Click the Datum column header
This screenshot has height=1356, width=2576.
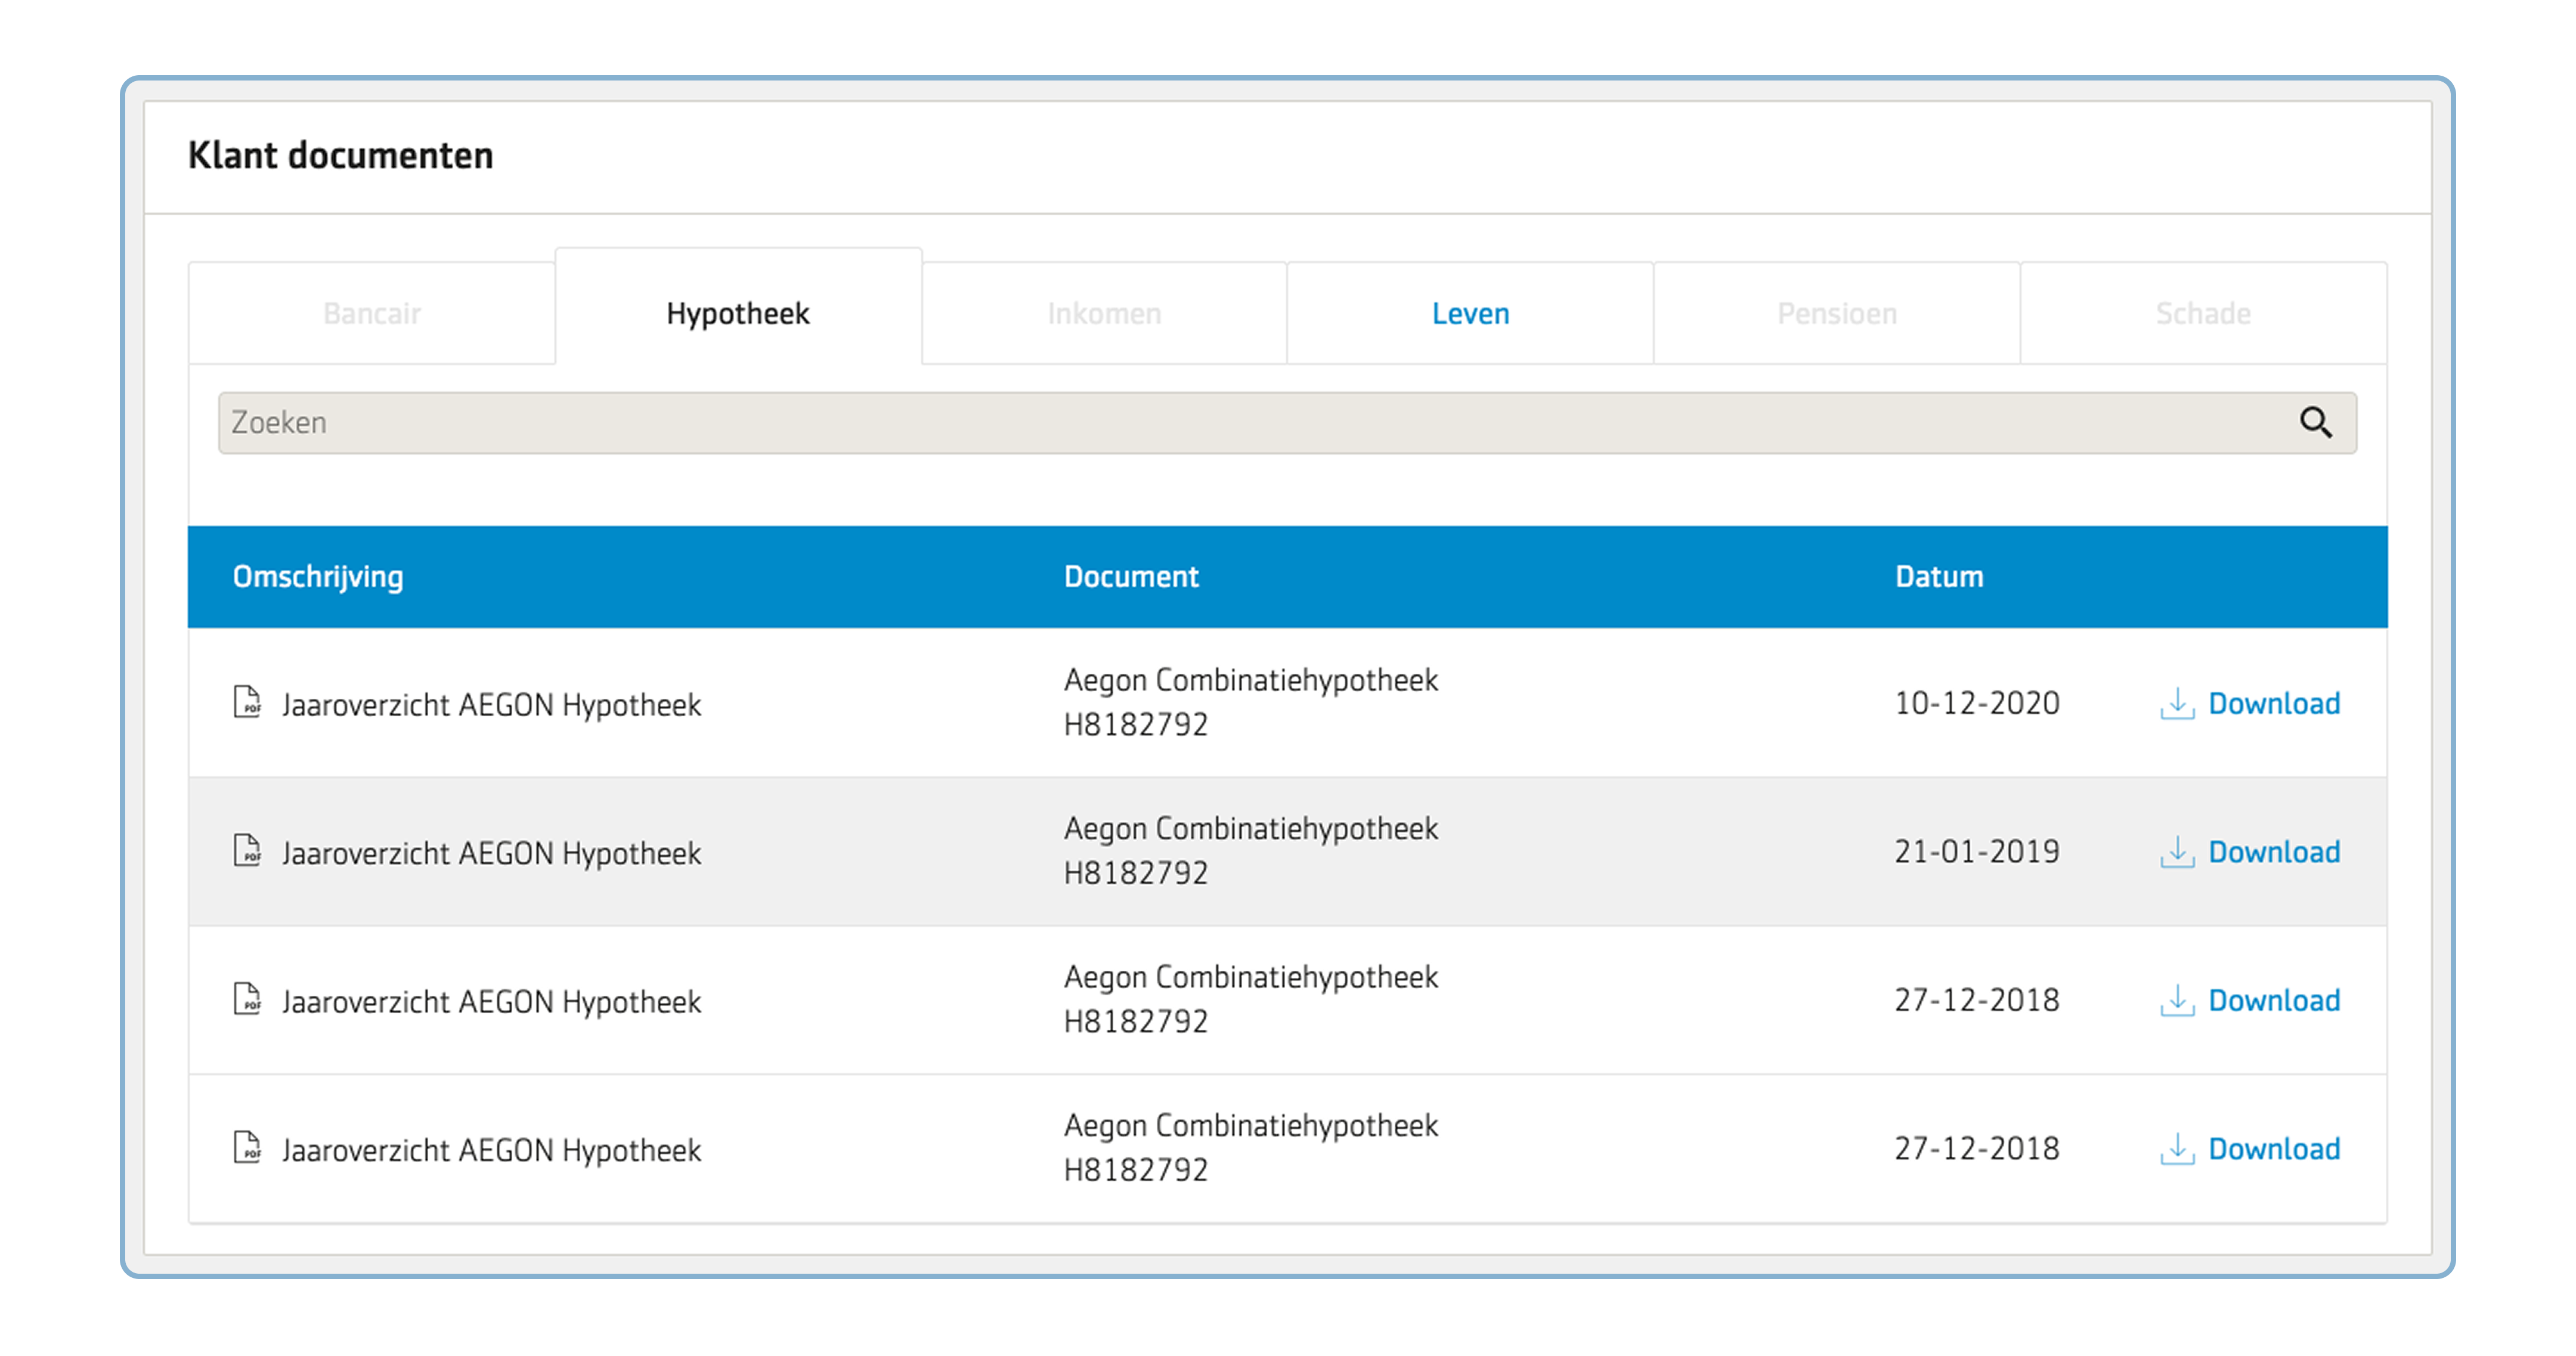coord(1938,577)
